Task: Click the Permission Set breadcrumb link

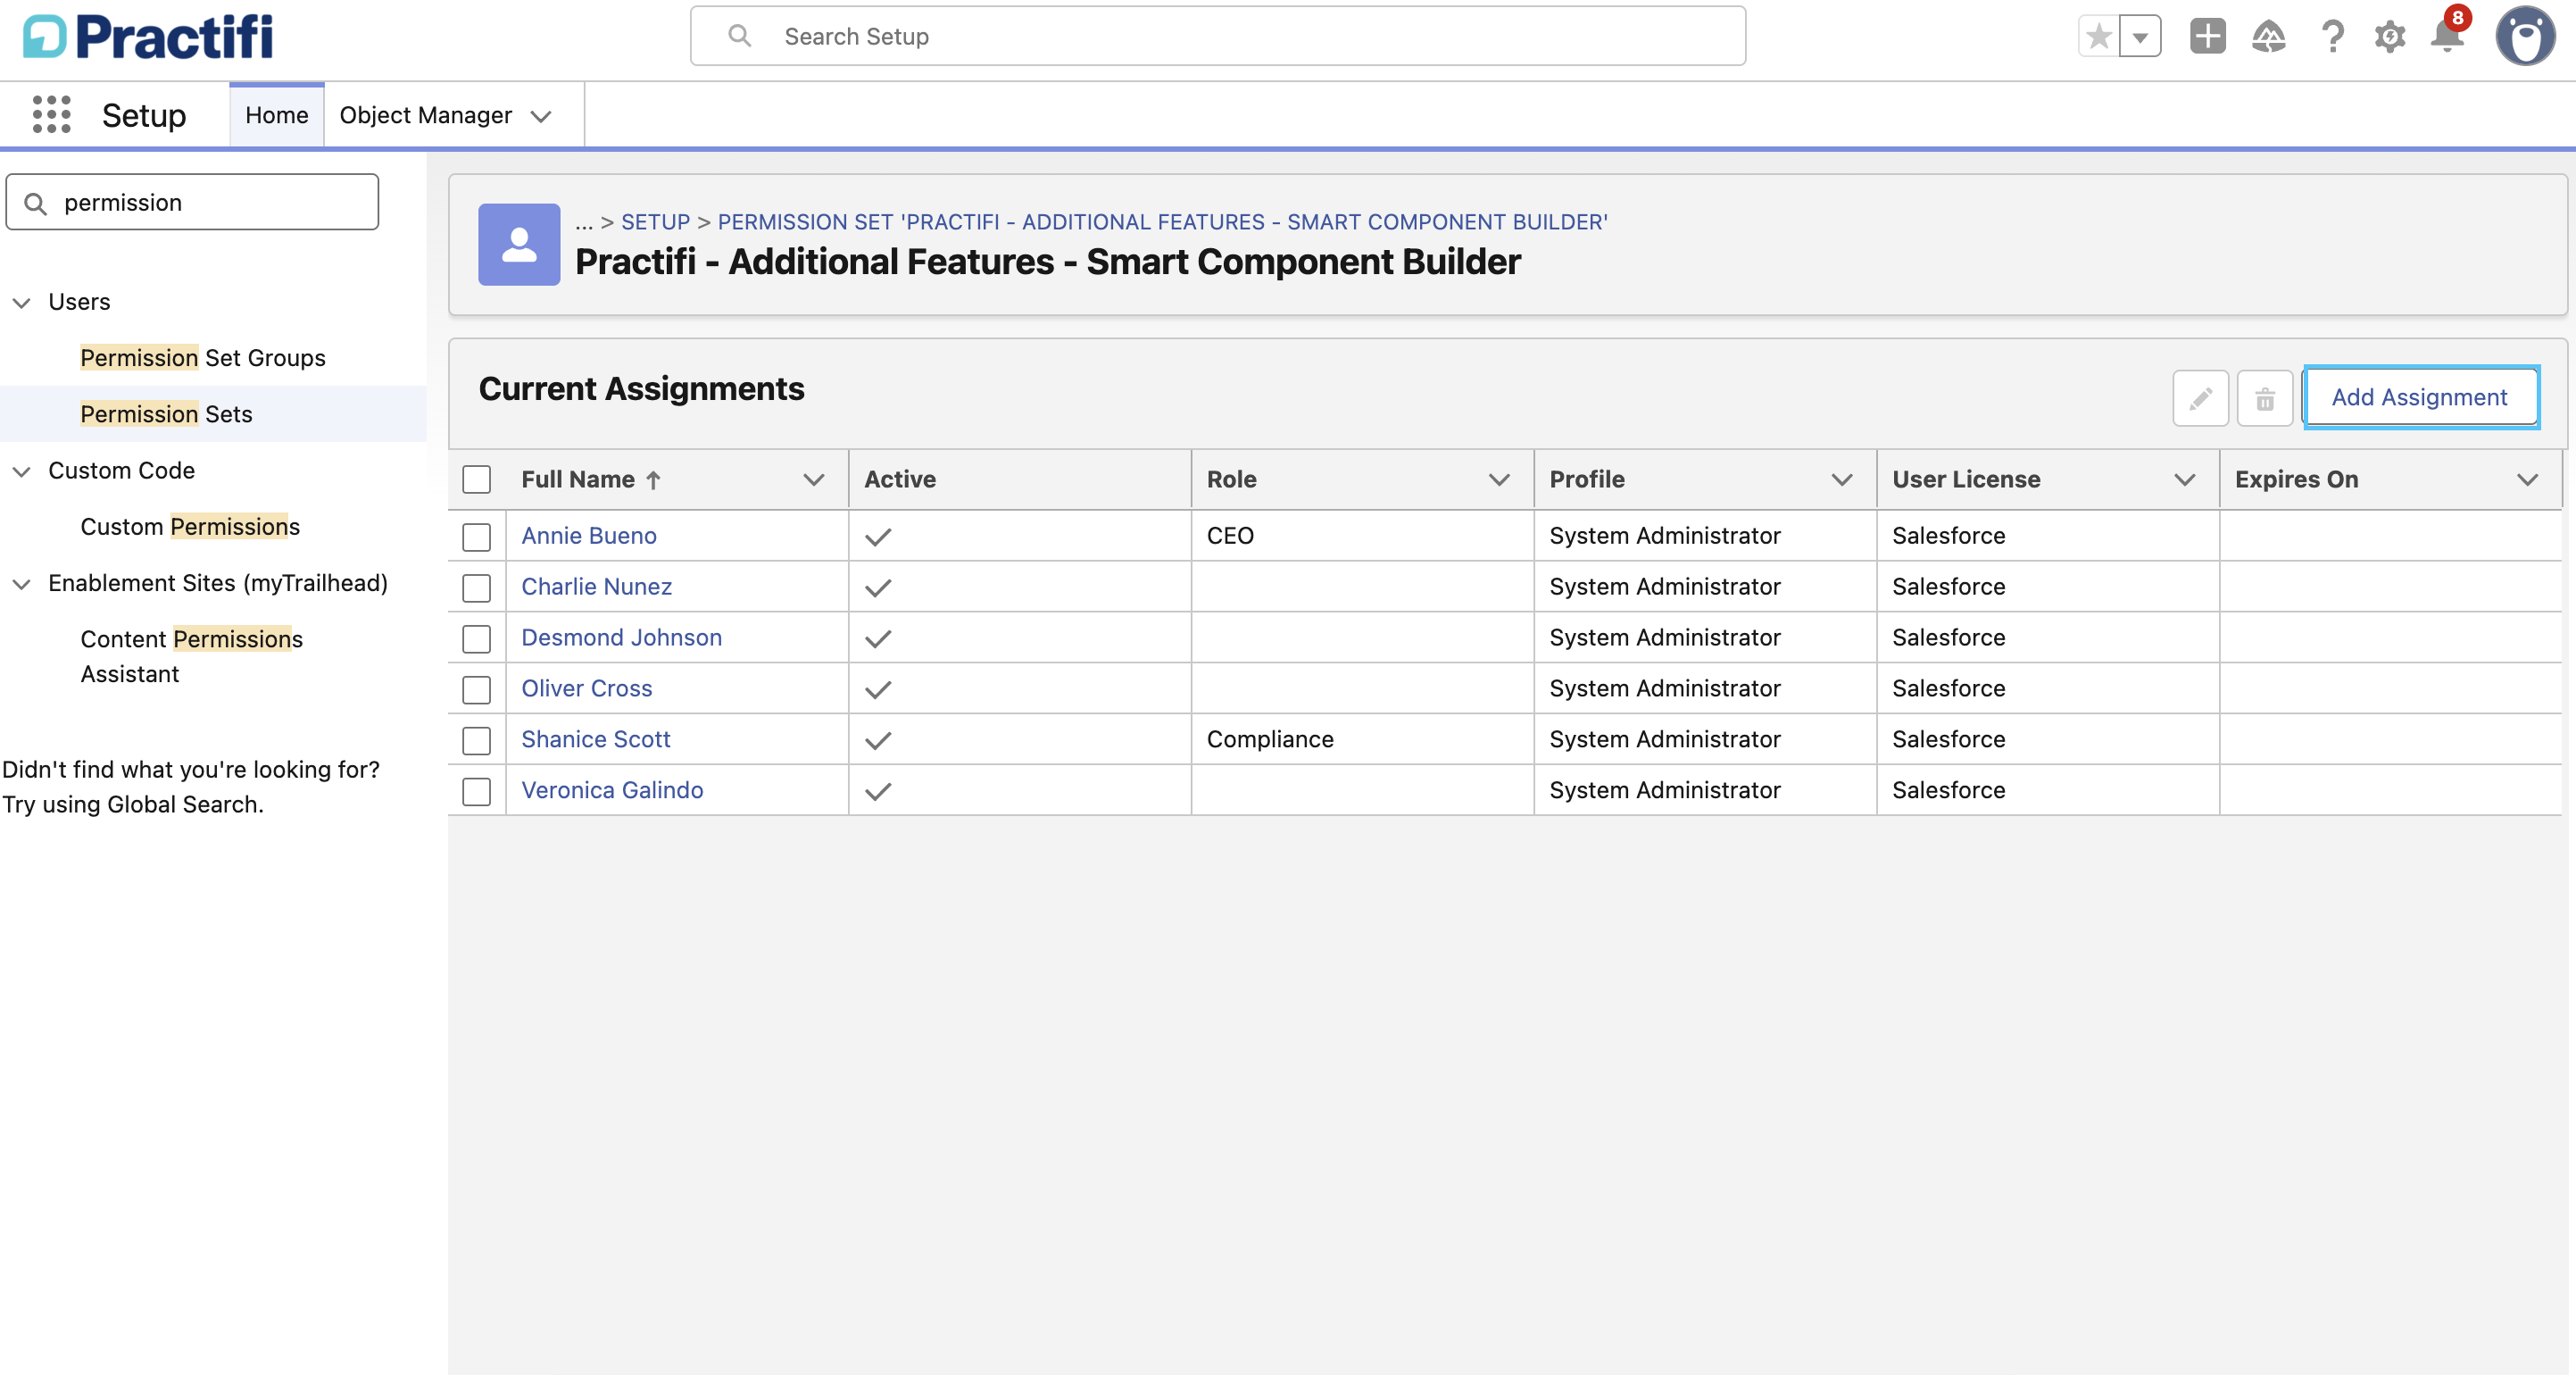Action: pos(1162,222)
